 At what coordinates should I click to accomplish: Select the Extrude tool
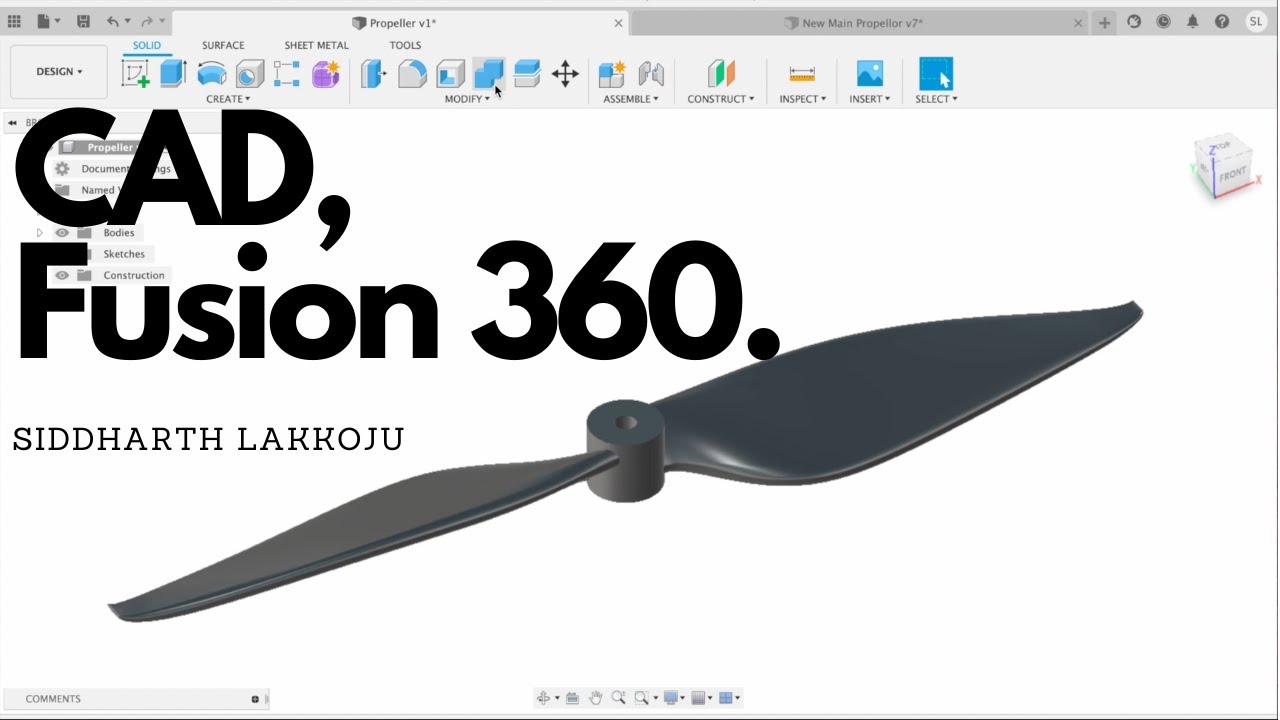173,73
